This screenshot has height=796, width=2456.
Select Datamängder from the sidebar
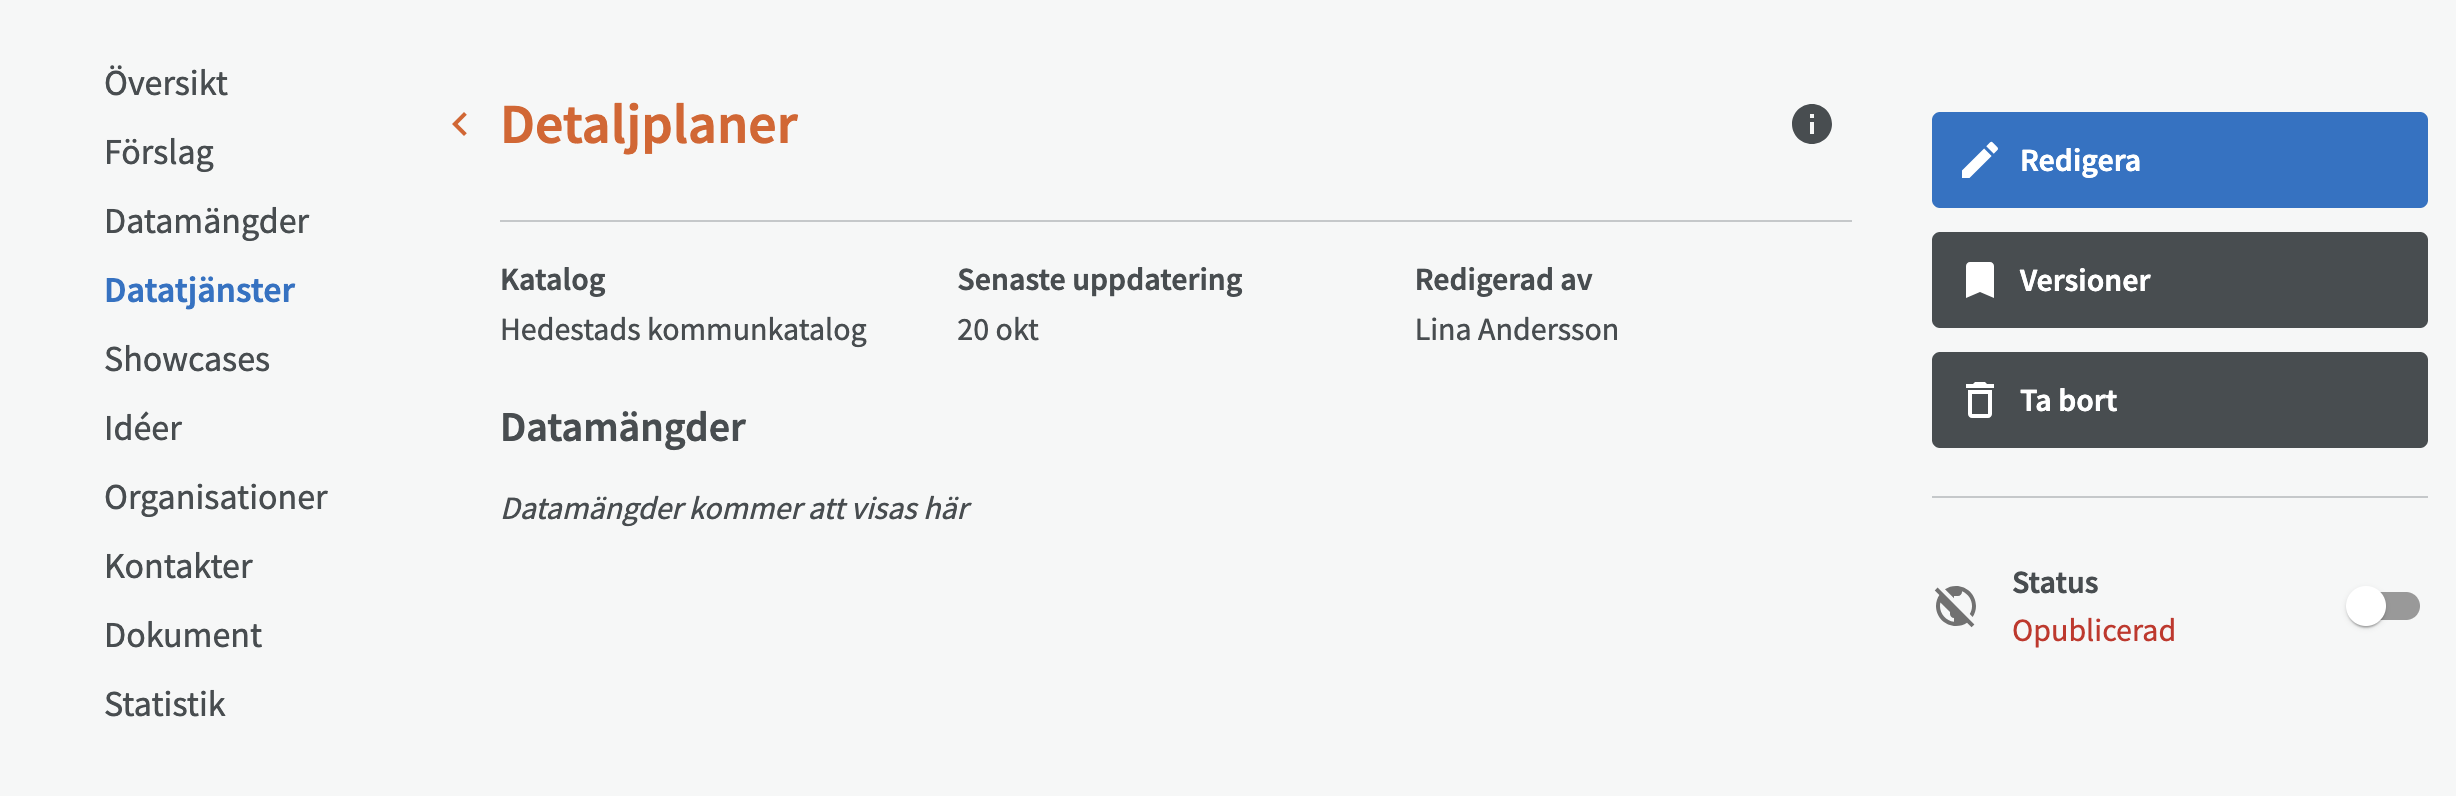[x=206, y=220]
